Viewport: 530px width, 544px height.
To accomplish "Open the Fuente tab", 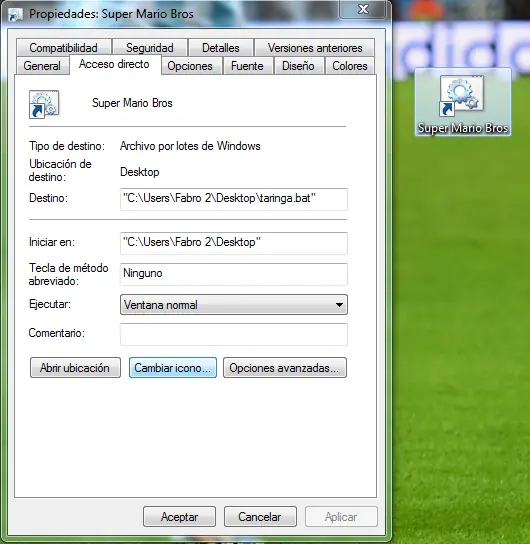I will click(247, 66).
